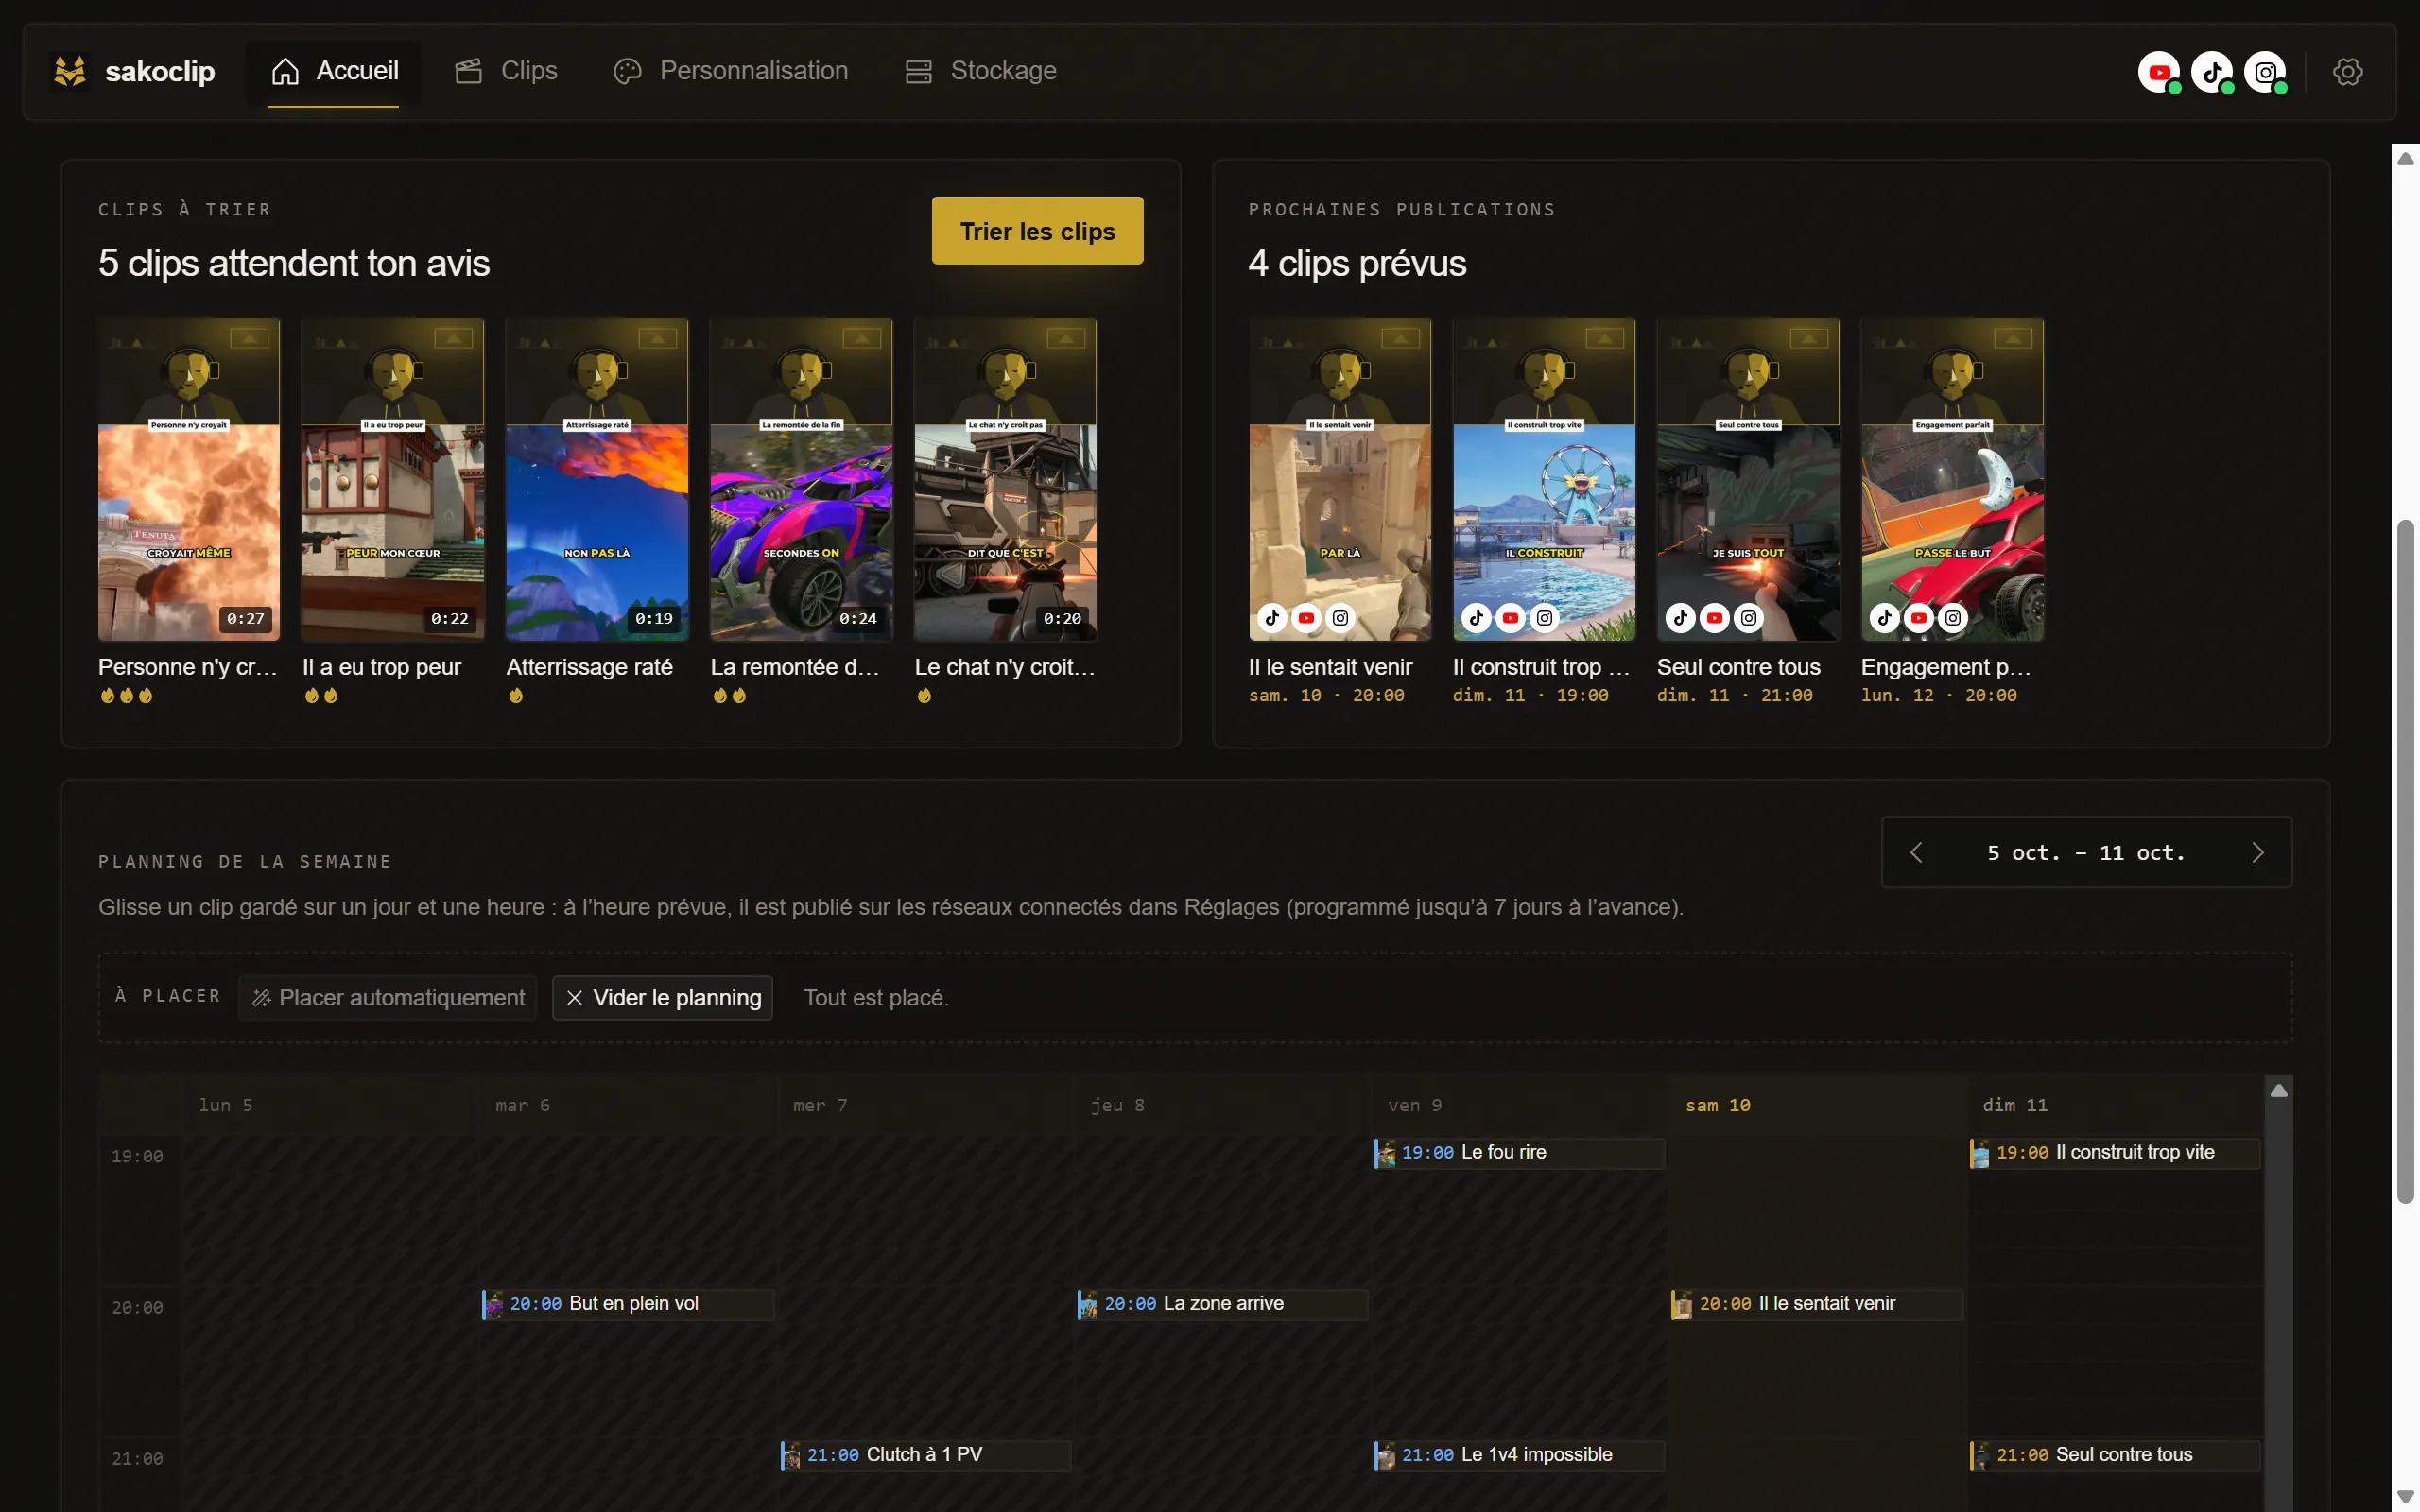Click Instagram icon on Il construit trop card
This screenshot has height=1512, width=2420.
tap(1544, 618)
